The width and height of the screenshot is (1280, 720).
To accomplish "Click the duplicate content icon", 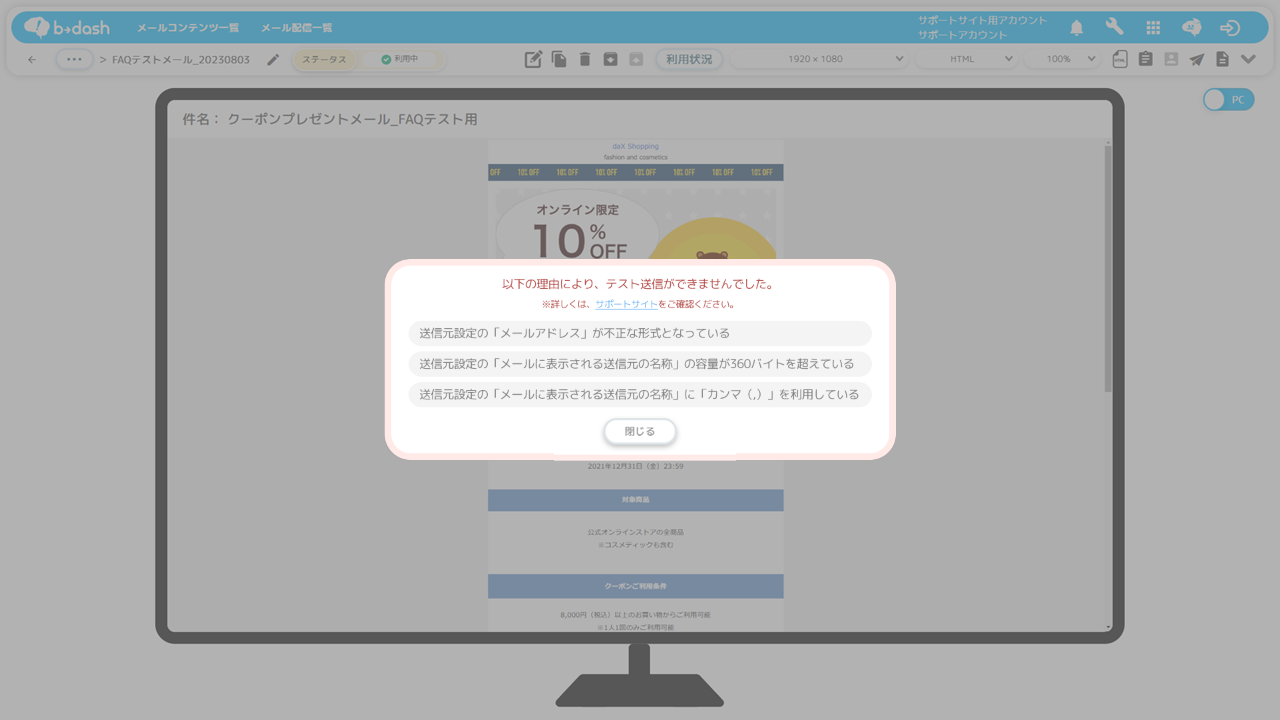I will click(x=559, y=59).
